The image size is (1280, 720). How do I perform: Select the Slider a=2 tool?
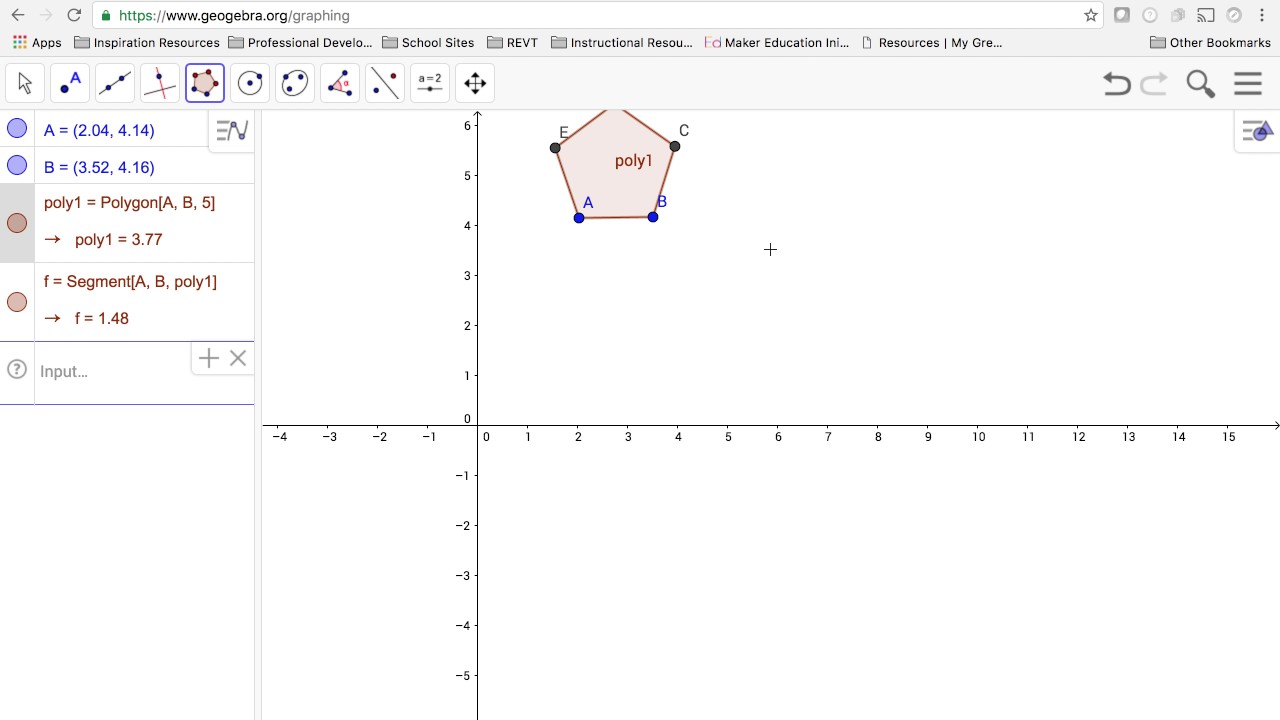tap(430, 83)
